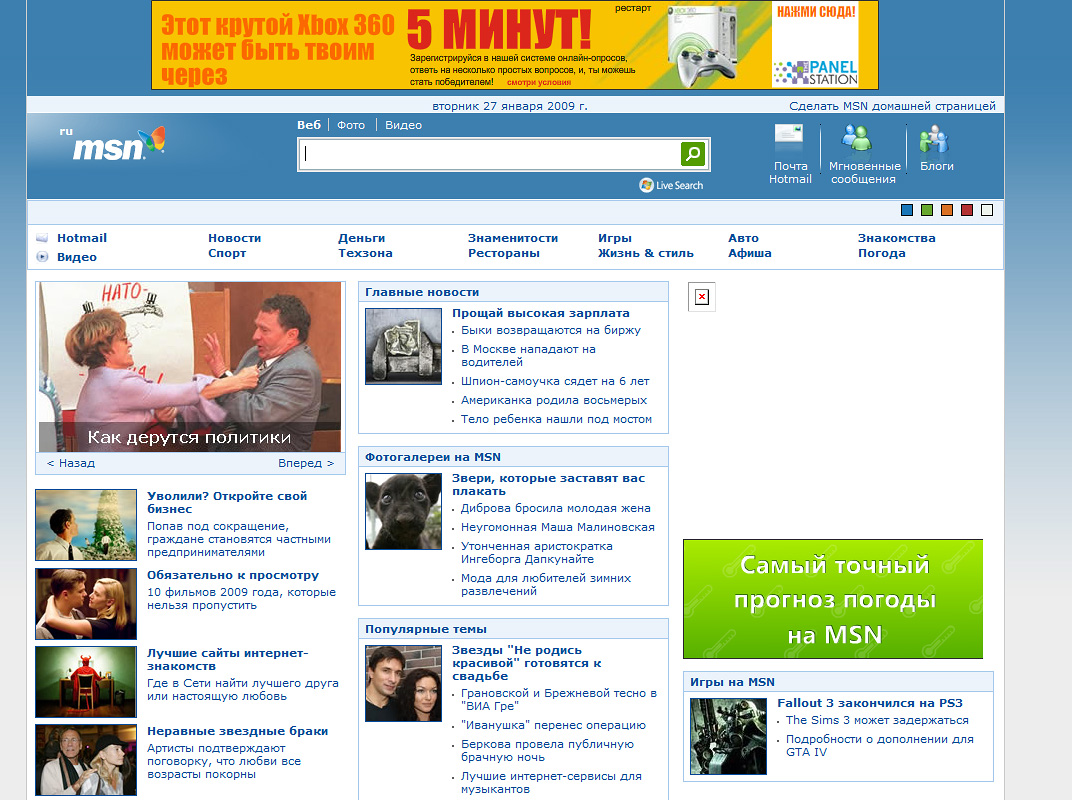Open the Блоги text link in header
The image size is (1072, 800).
(x=937, y=166)
